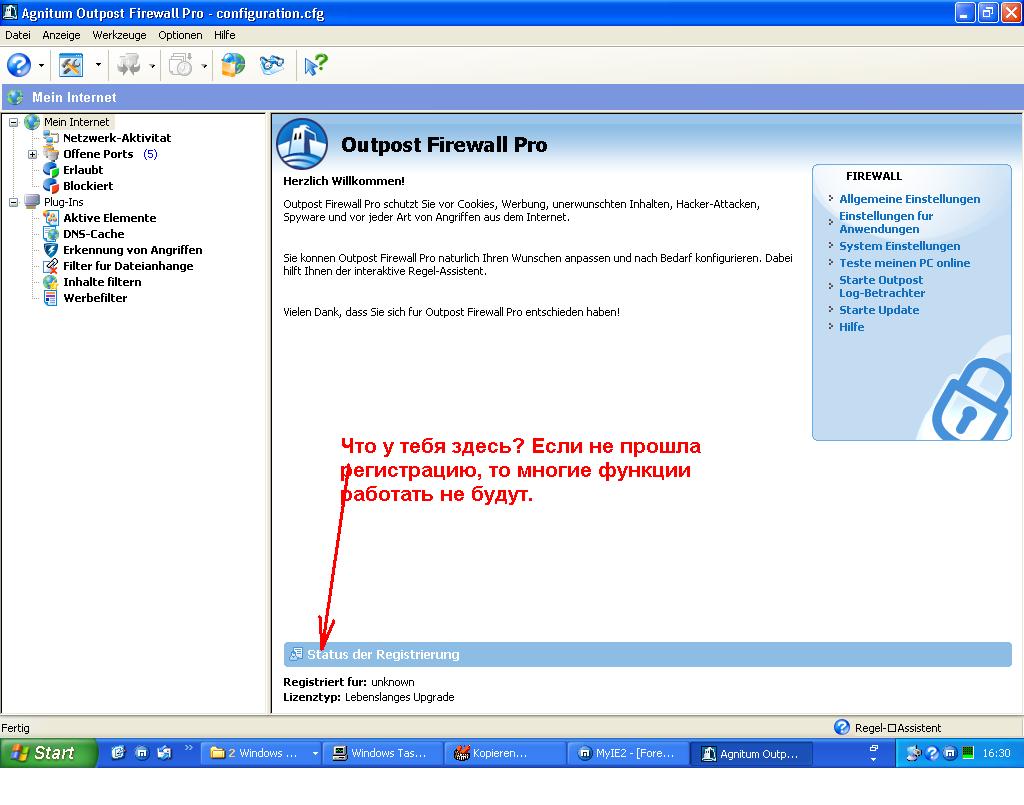Click the greyed time filter toolbar icon
Viewport: 1024px width, 805px height.
coord(180,65)
